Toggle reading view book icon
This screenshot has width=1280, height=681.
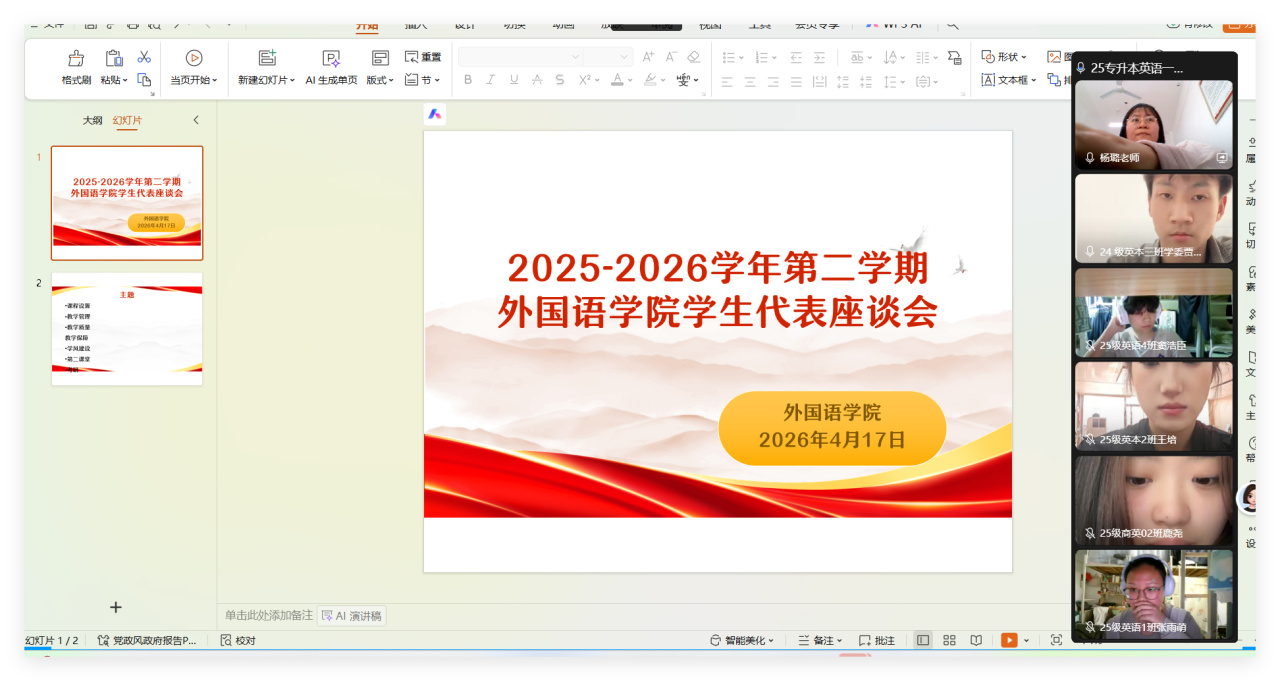(976, 640)
